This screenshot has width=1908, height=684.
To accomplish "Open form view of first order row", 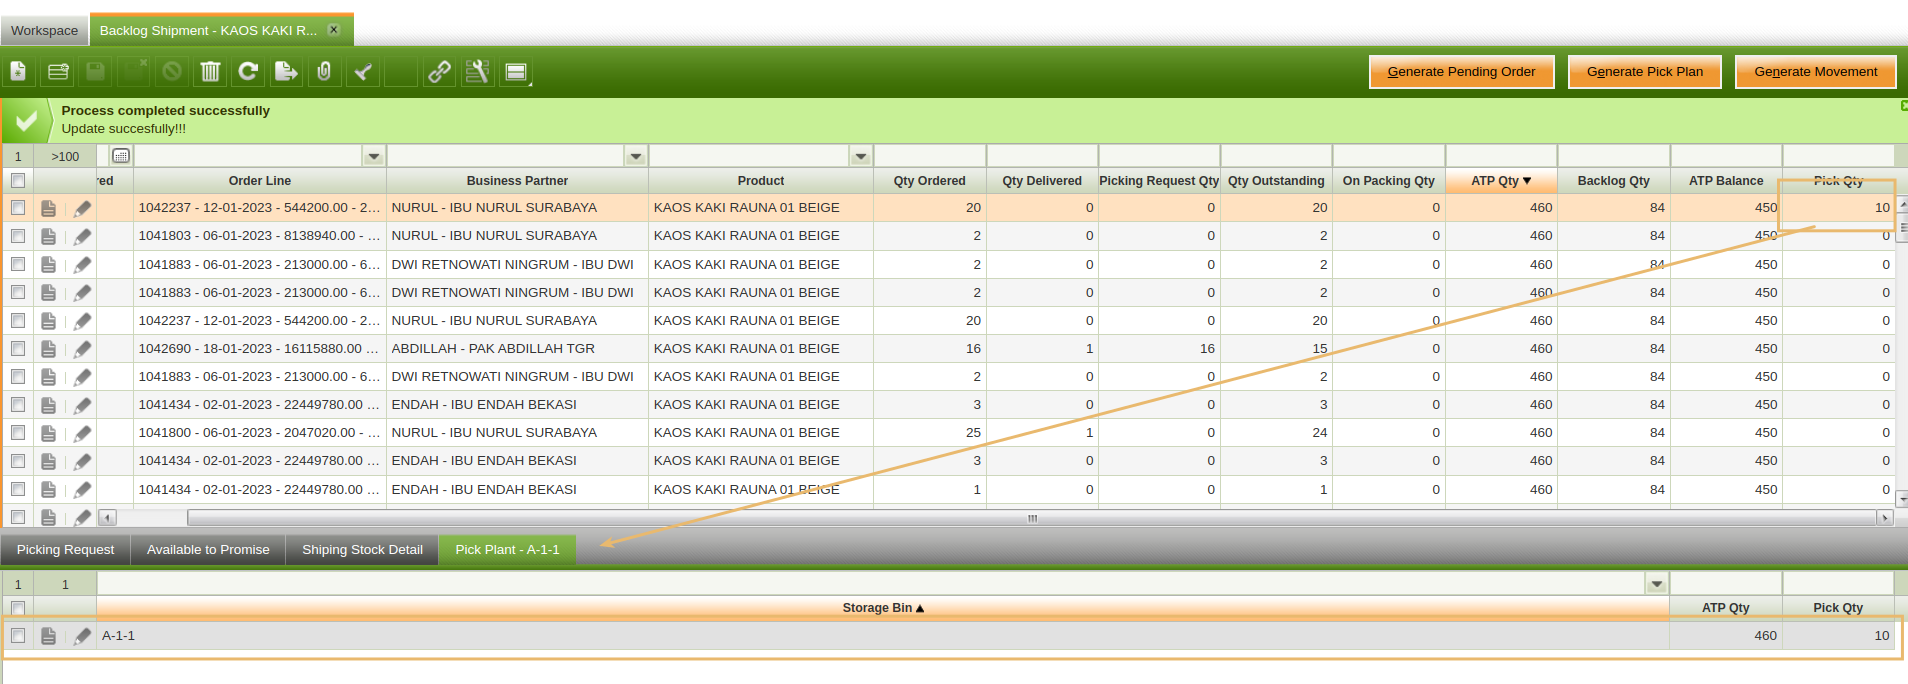I will (48, 208).
